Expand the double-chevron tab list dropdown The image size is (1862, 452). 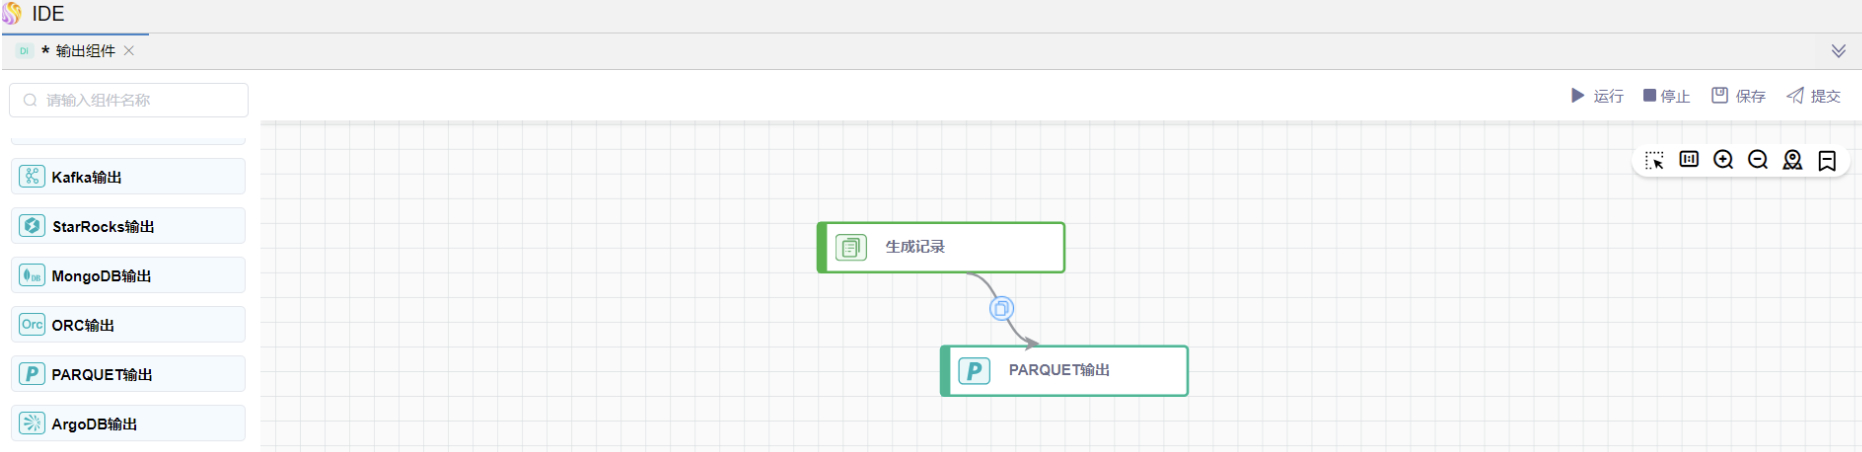(1838, 51)
